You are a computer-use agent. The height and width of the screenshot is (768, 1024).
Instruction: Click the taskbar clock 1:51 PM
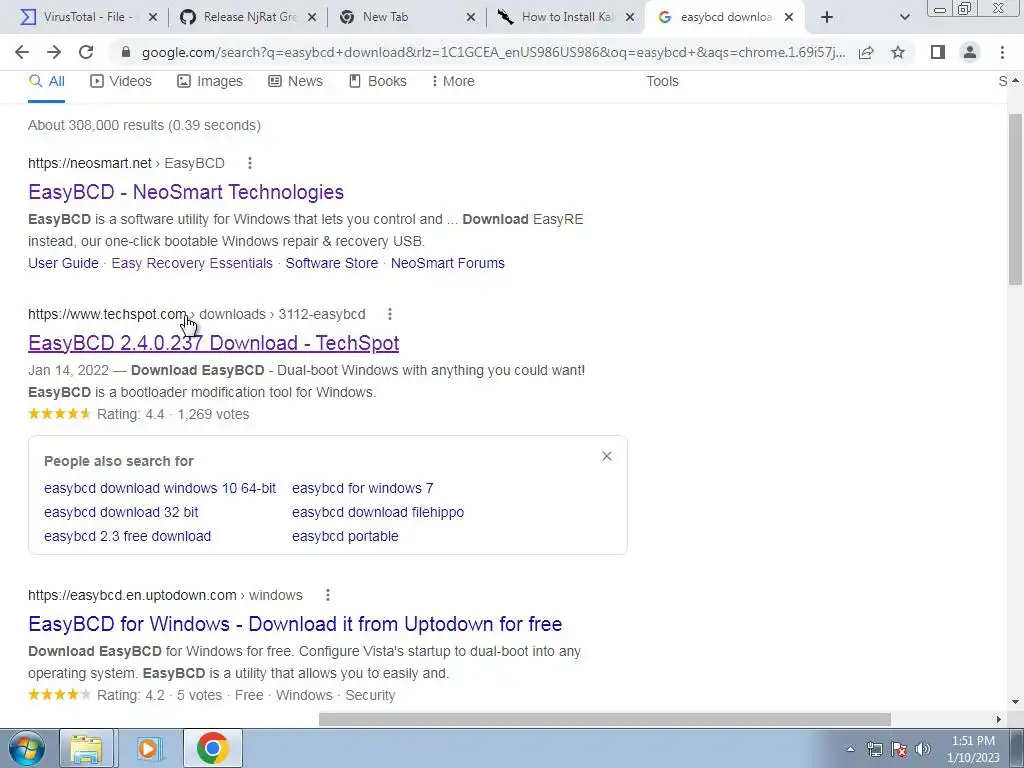click(973, 749)
